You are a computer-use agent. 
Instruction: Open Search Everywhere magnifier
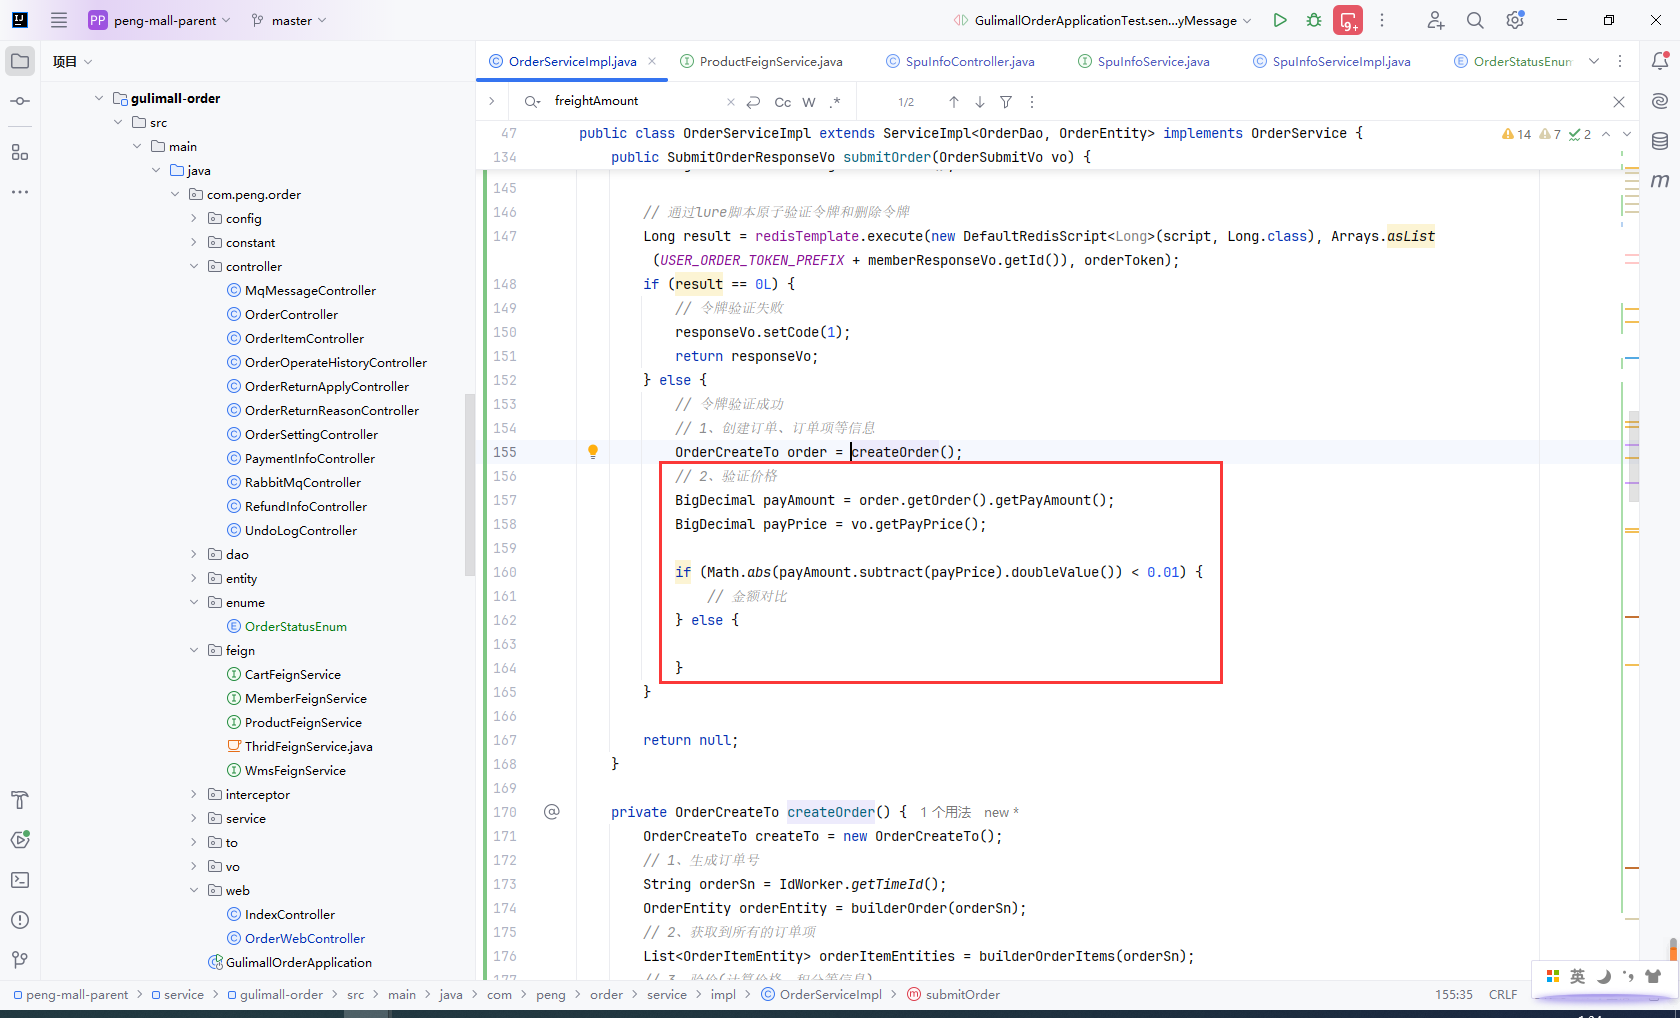click(x=1475, y=20)
